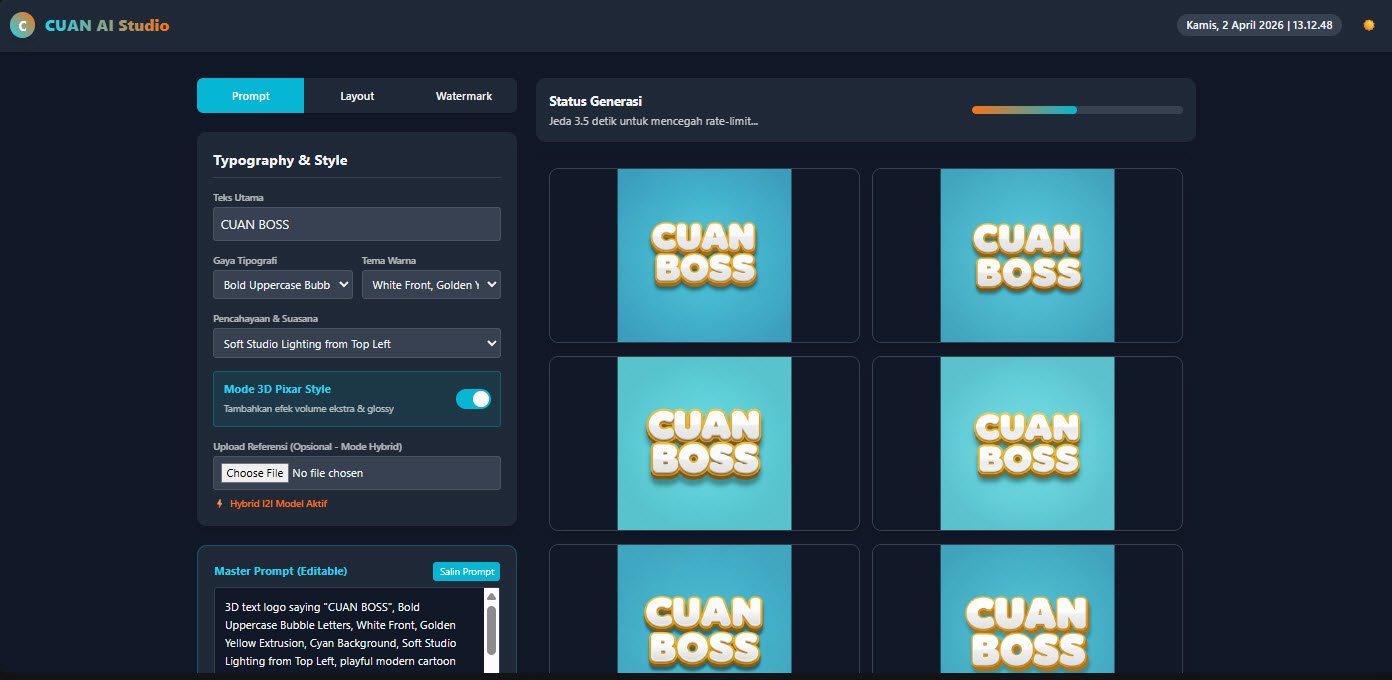Click the Status Generasi heading

[x=595, y=101]
